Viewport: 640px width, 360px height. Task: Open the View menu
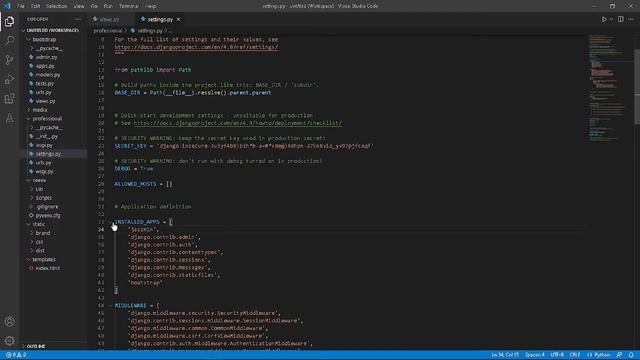click(x=79, y=6)
